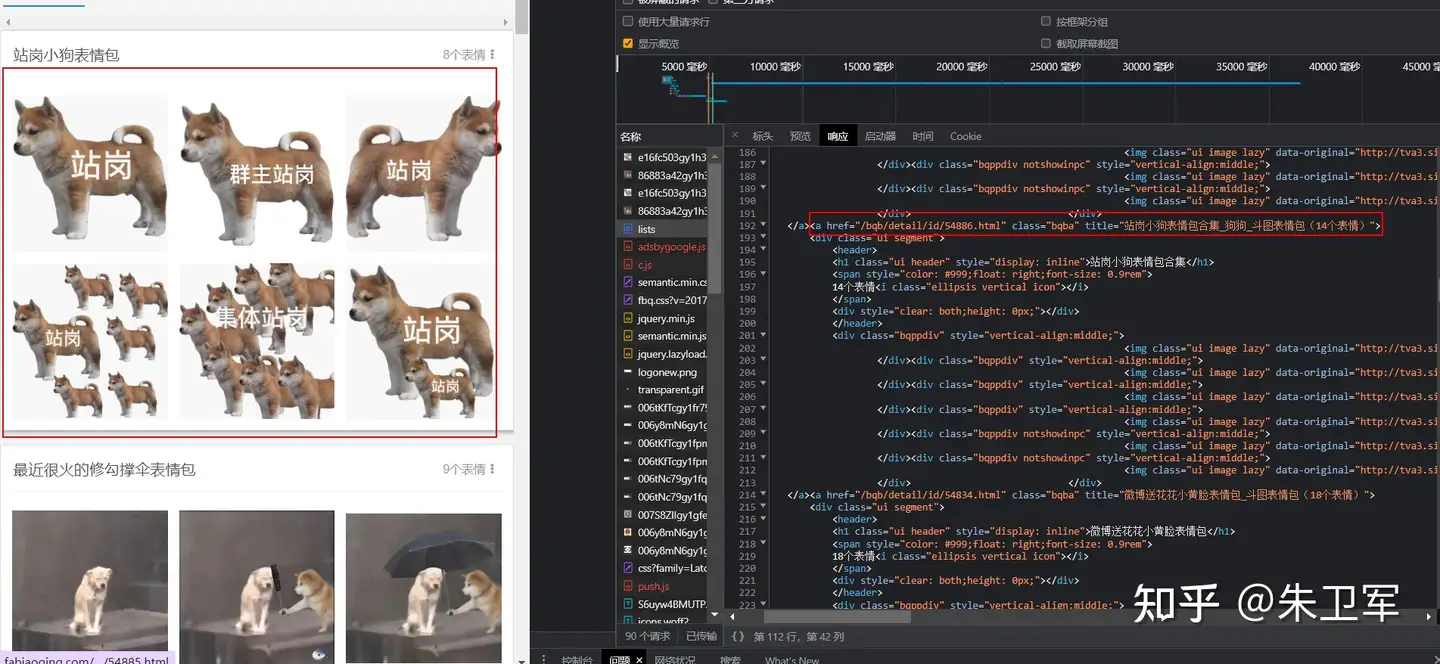Open the What's New drawer tab
This screenshot has width=1440, height=664.
point(792,660)
